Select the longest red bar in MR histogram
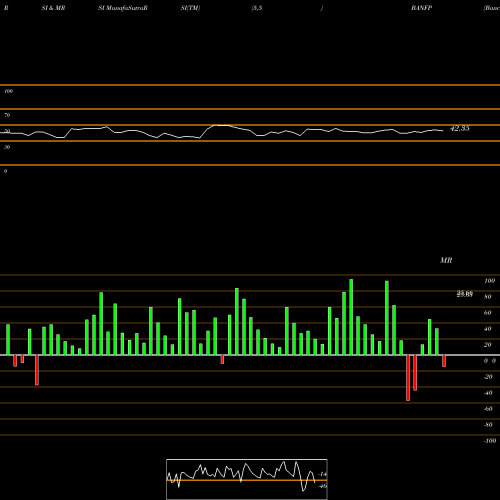Screen dimensions: 500x500 coord(408,378)
